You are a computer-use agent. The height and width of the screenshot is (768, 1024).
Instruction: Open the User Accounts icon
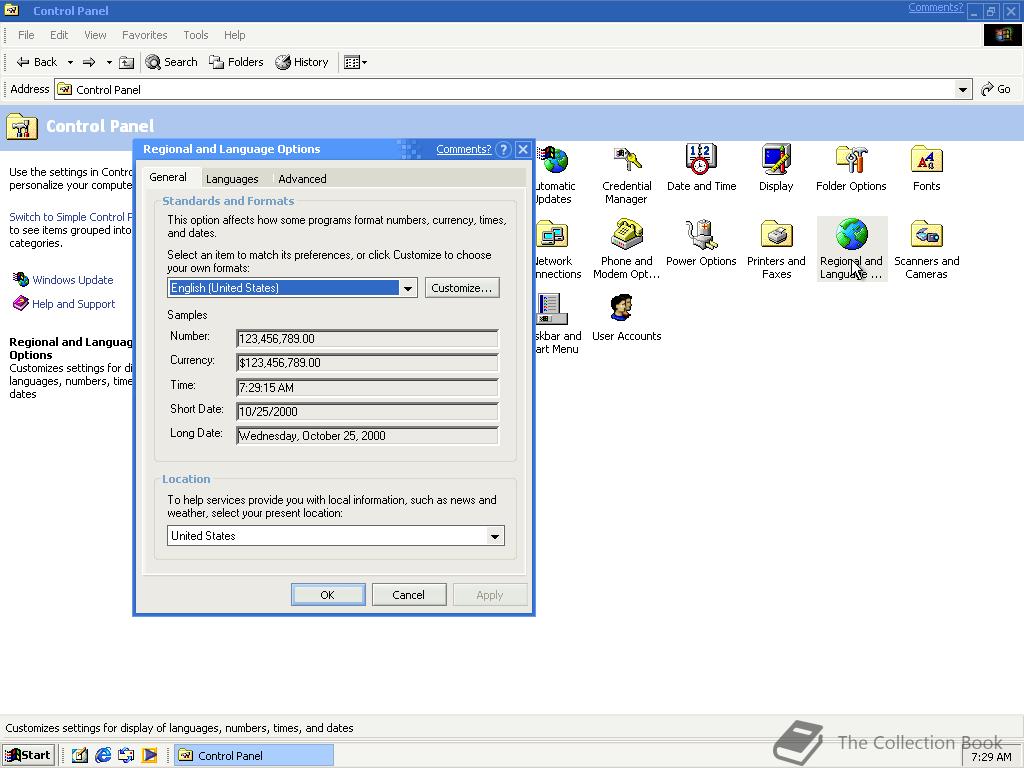click(626, 318)
